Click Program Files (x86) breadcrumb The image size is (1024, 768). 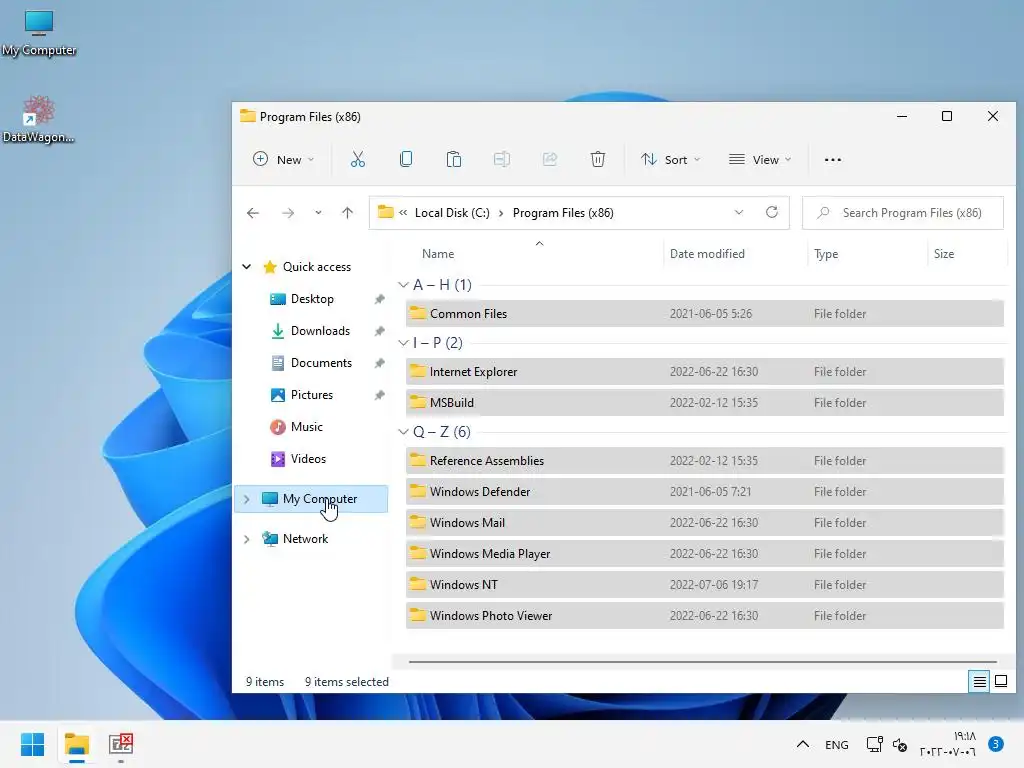(563, 213)
